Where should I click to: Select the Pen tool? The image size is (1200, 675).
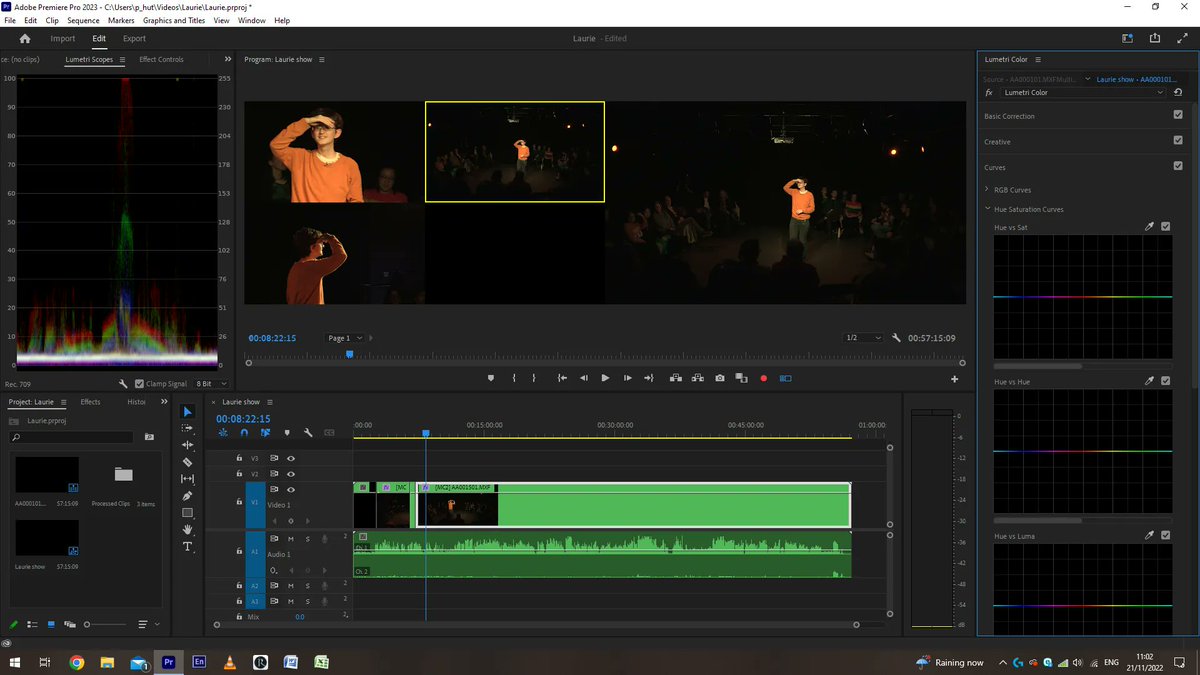(187, 496)
